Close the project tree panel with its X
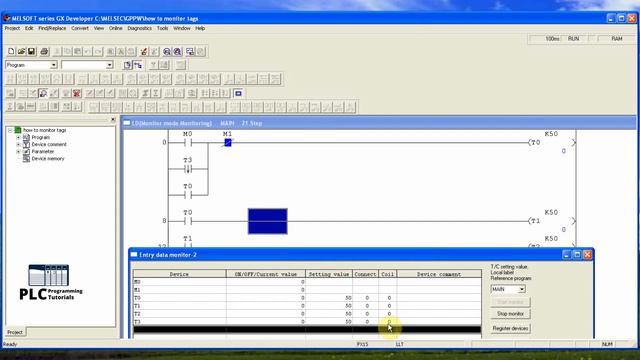 [x=113, y=120]
